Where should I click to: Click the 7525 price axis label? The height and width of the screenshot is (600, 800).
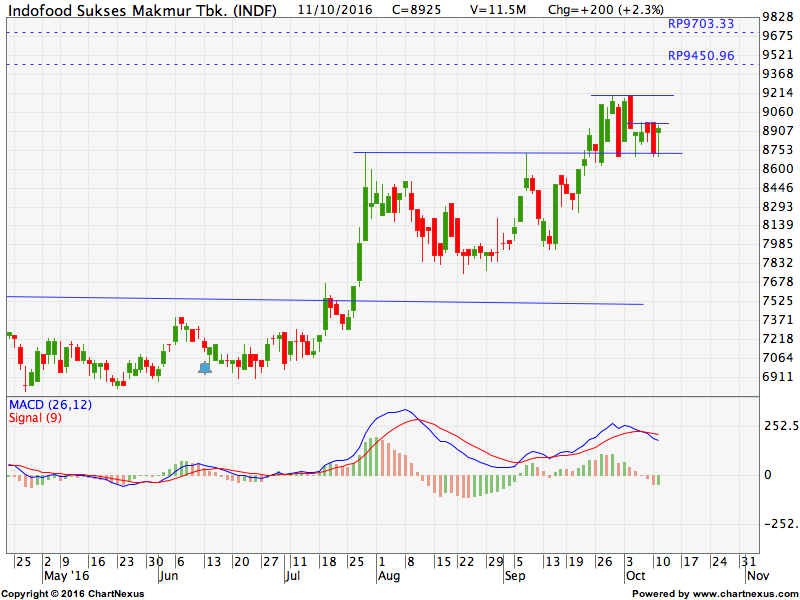pyautogui.click(x=778, y=301)
